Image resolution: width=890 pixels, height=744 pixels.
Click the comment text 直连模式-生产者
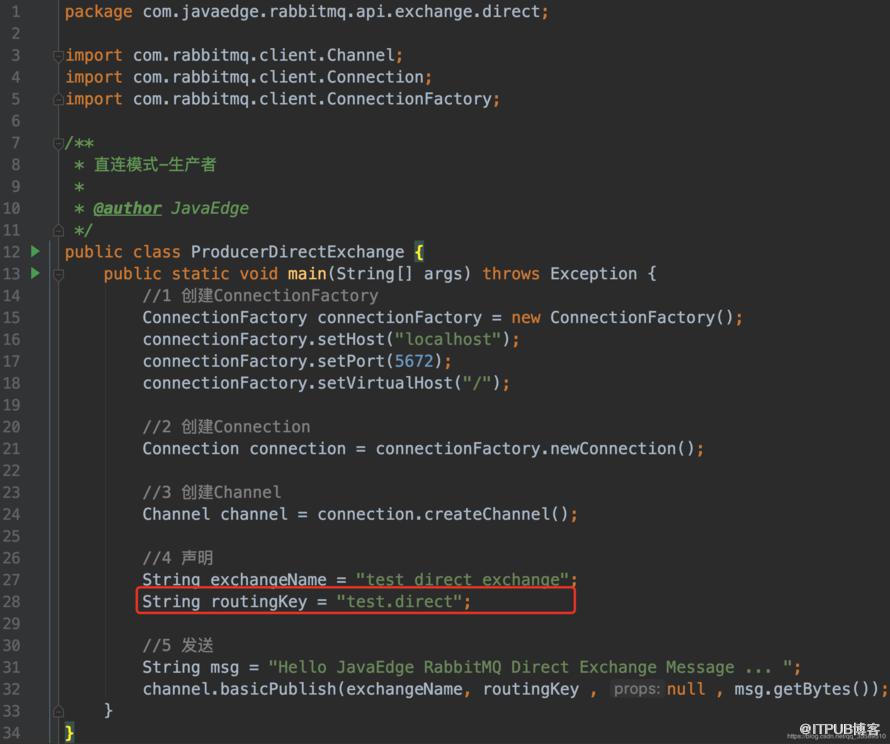tap(155, 165)
